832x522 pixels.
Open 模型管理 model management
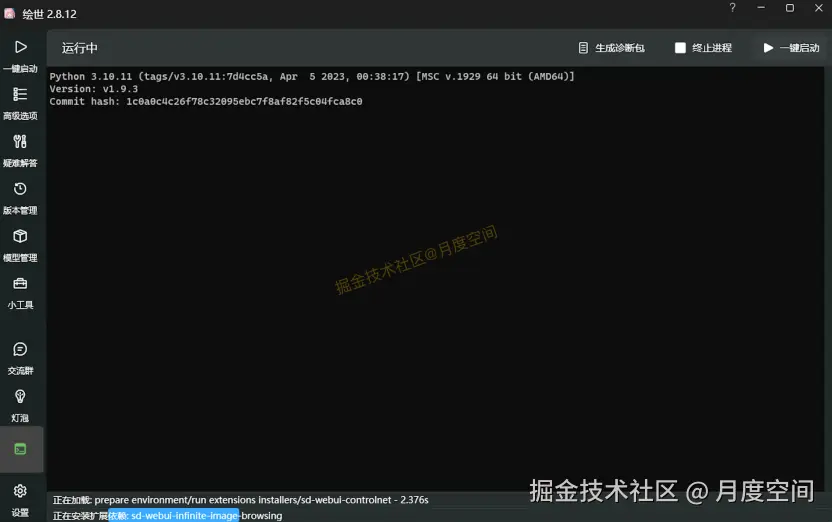coord(20,245)
